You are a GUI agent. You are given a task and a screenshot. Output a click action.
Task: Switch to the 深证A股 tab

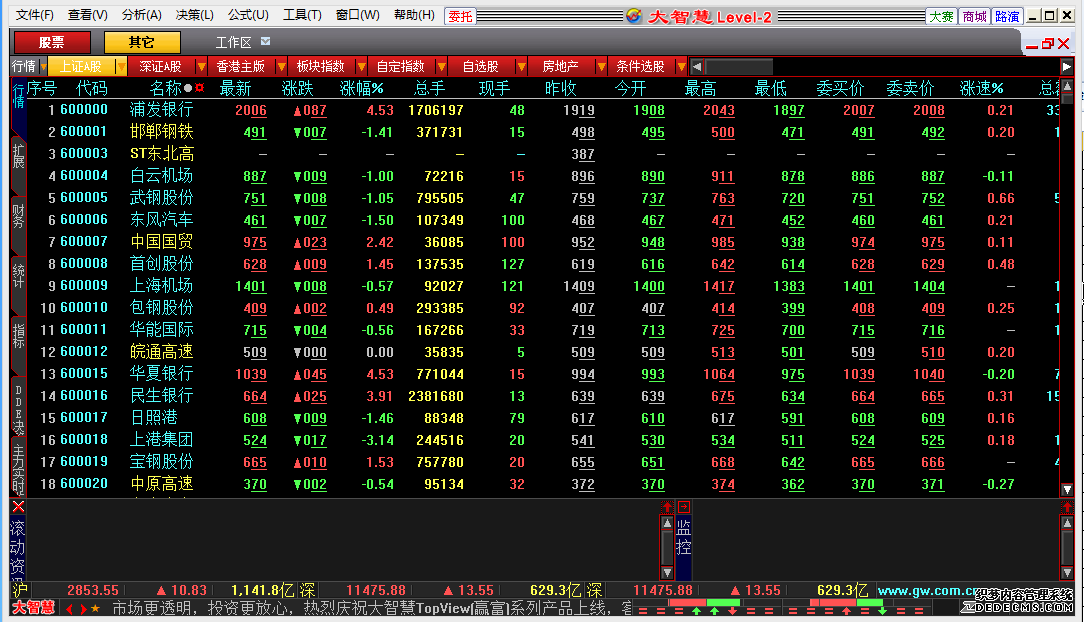tap(160, 66)
